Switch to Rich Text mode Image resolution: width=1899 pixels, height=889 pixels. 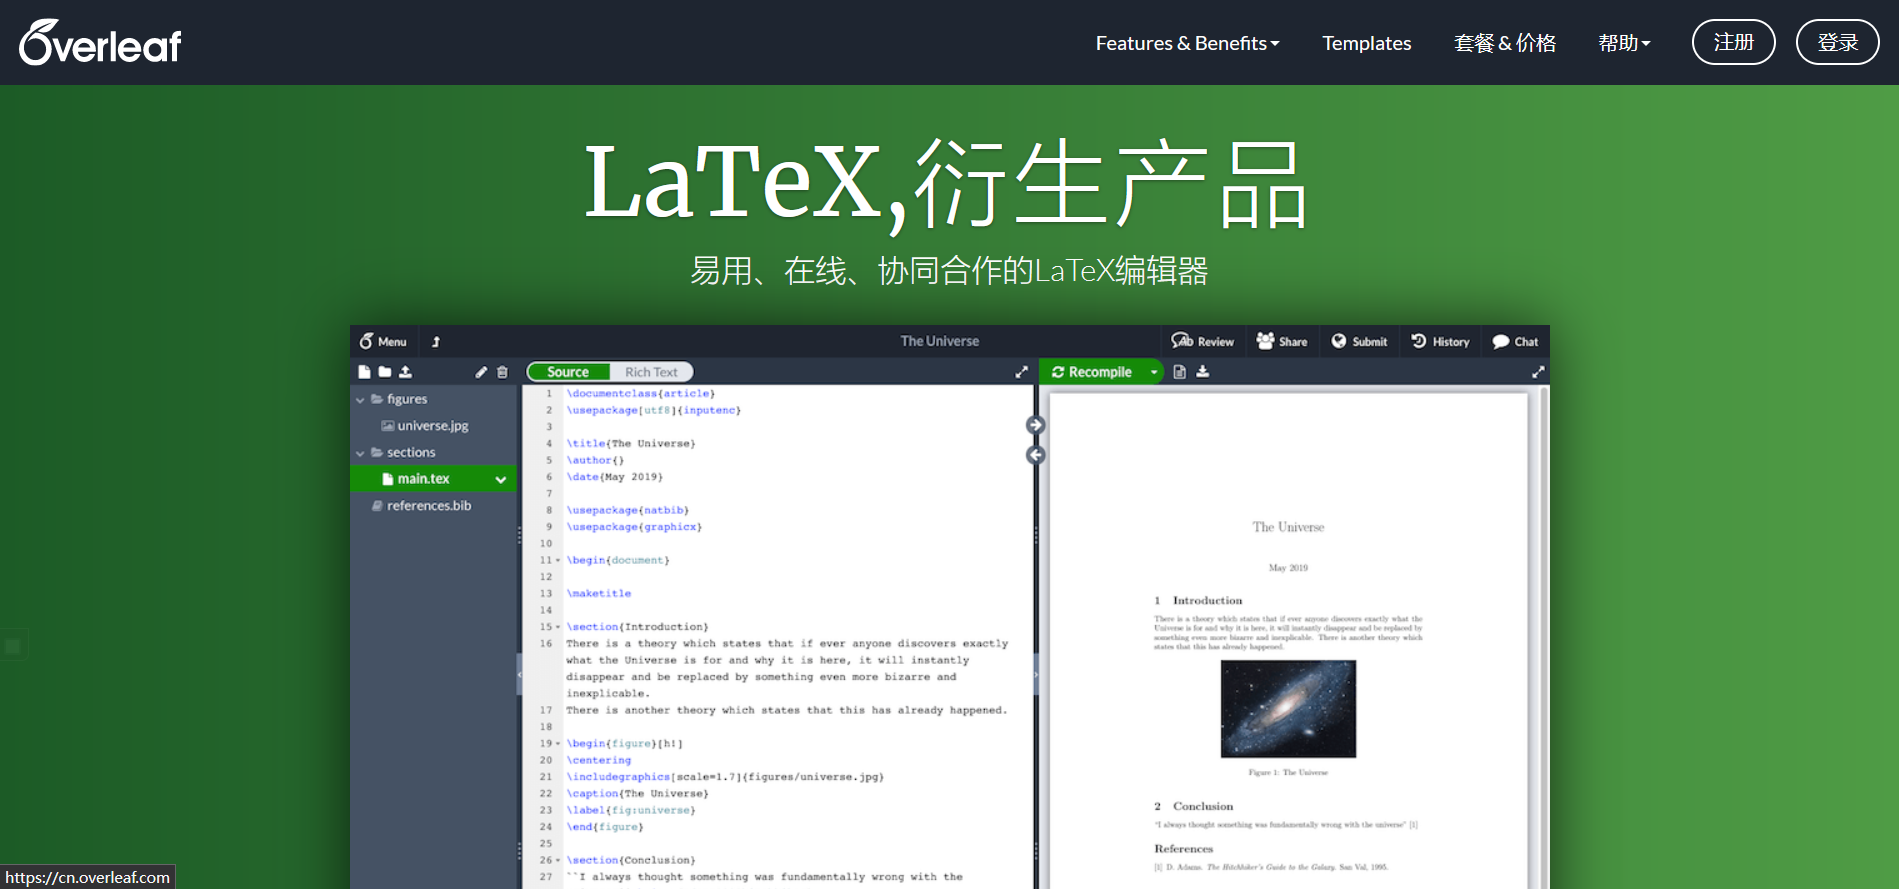(651, 372)
